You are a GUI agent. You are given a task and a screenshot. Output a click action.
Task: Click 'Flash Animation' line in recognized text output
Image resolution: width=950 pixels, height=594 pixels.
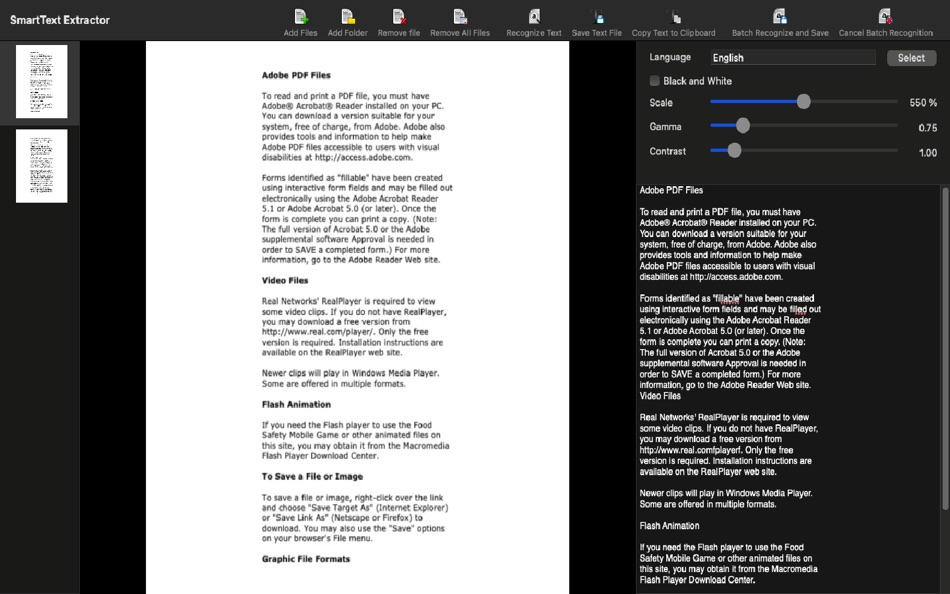click(669, 526)
